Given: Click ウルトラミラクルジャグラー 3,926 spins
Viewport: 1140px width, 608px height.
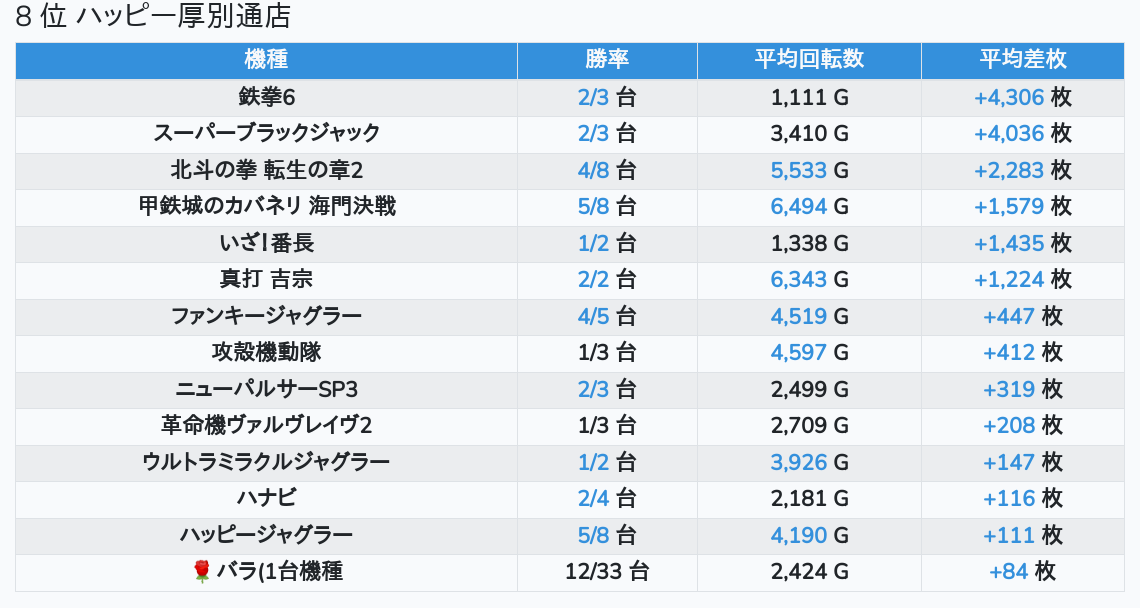Looking at the screenshot, I should point(799,463).
